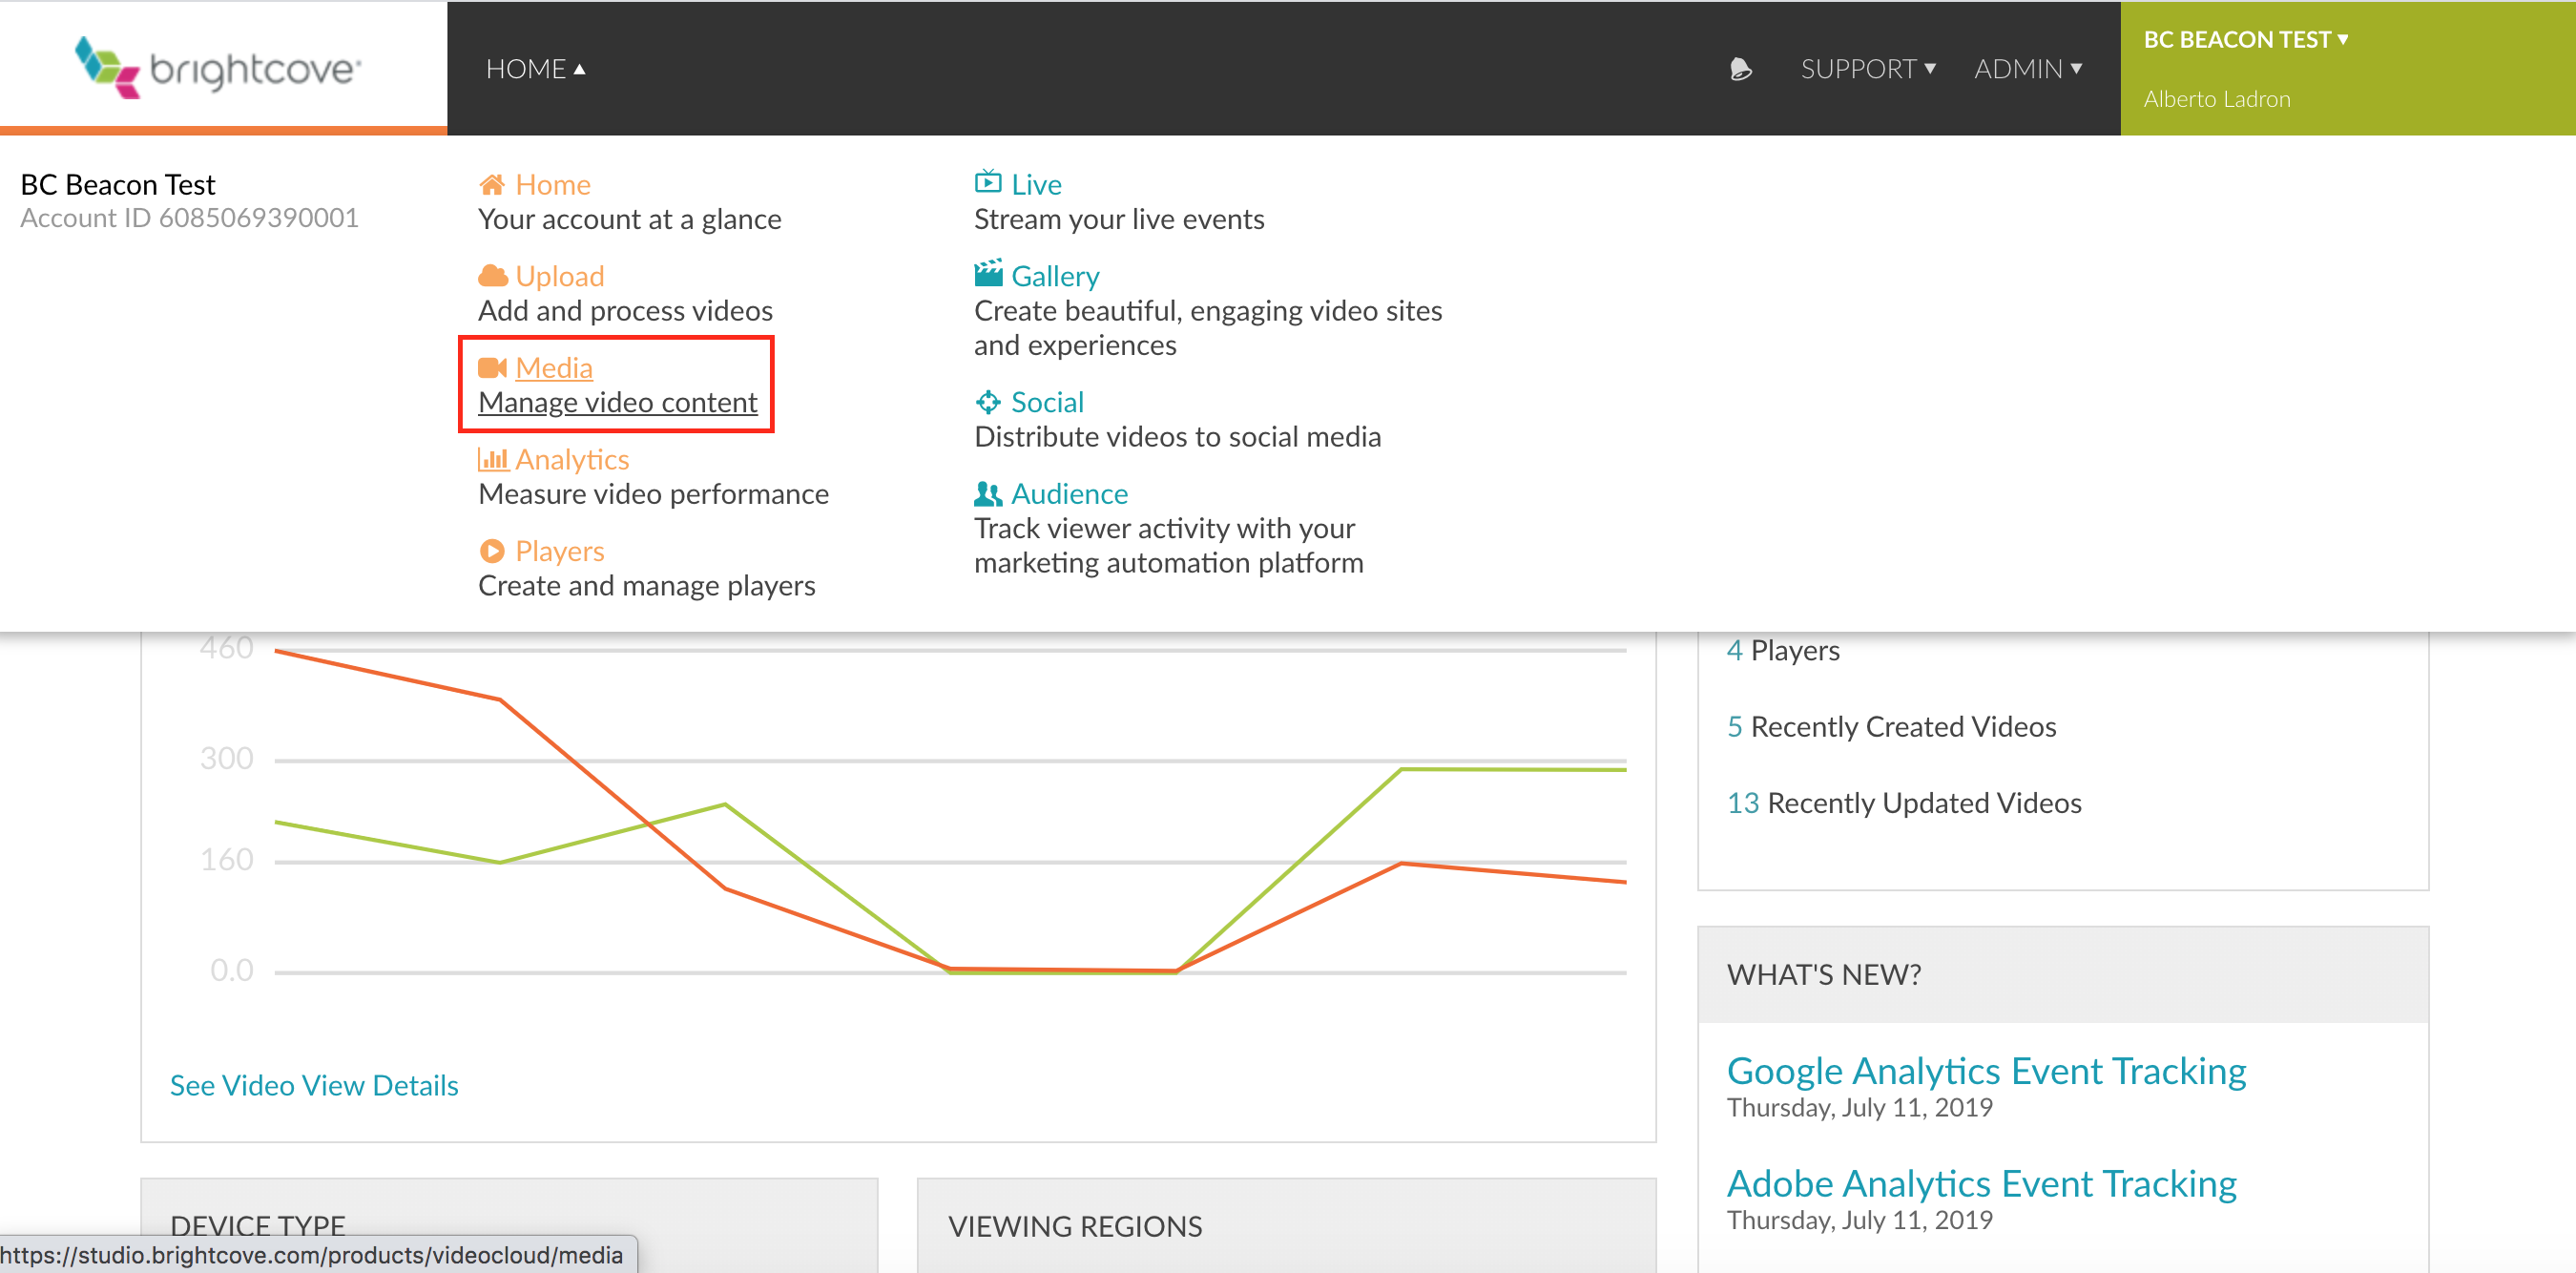Click the Players play-circle icon

[x=492, y=551]
